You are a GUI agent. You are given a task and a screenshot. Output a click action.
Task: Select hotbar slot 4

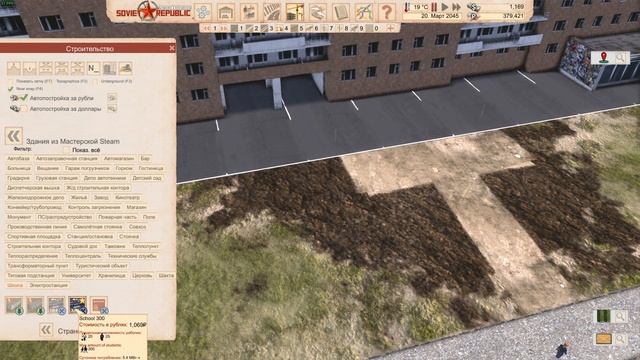282,28
